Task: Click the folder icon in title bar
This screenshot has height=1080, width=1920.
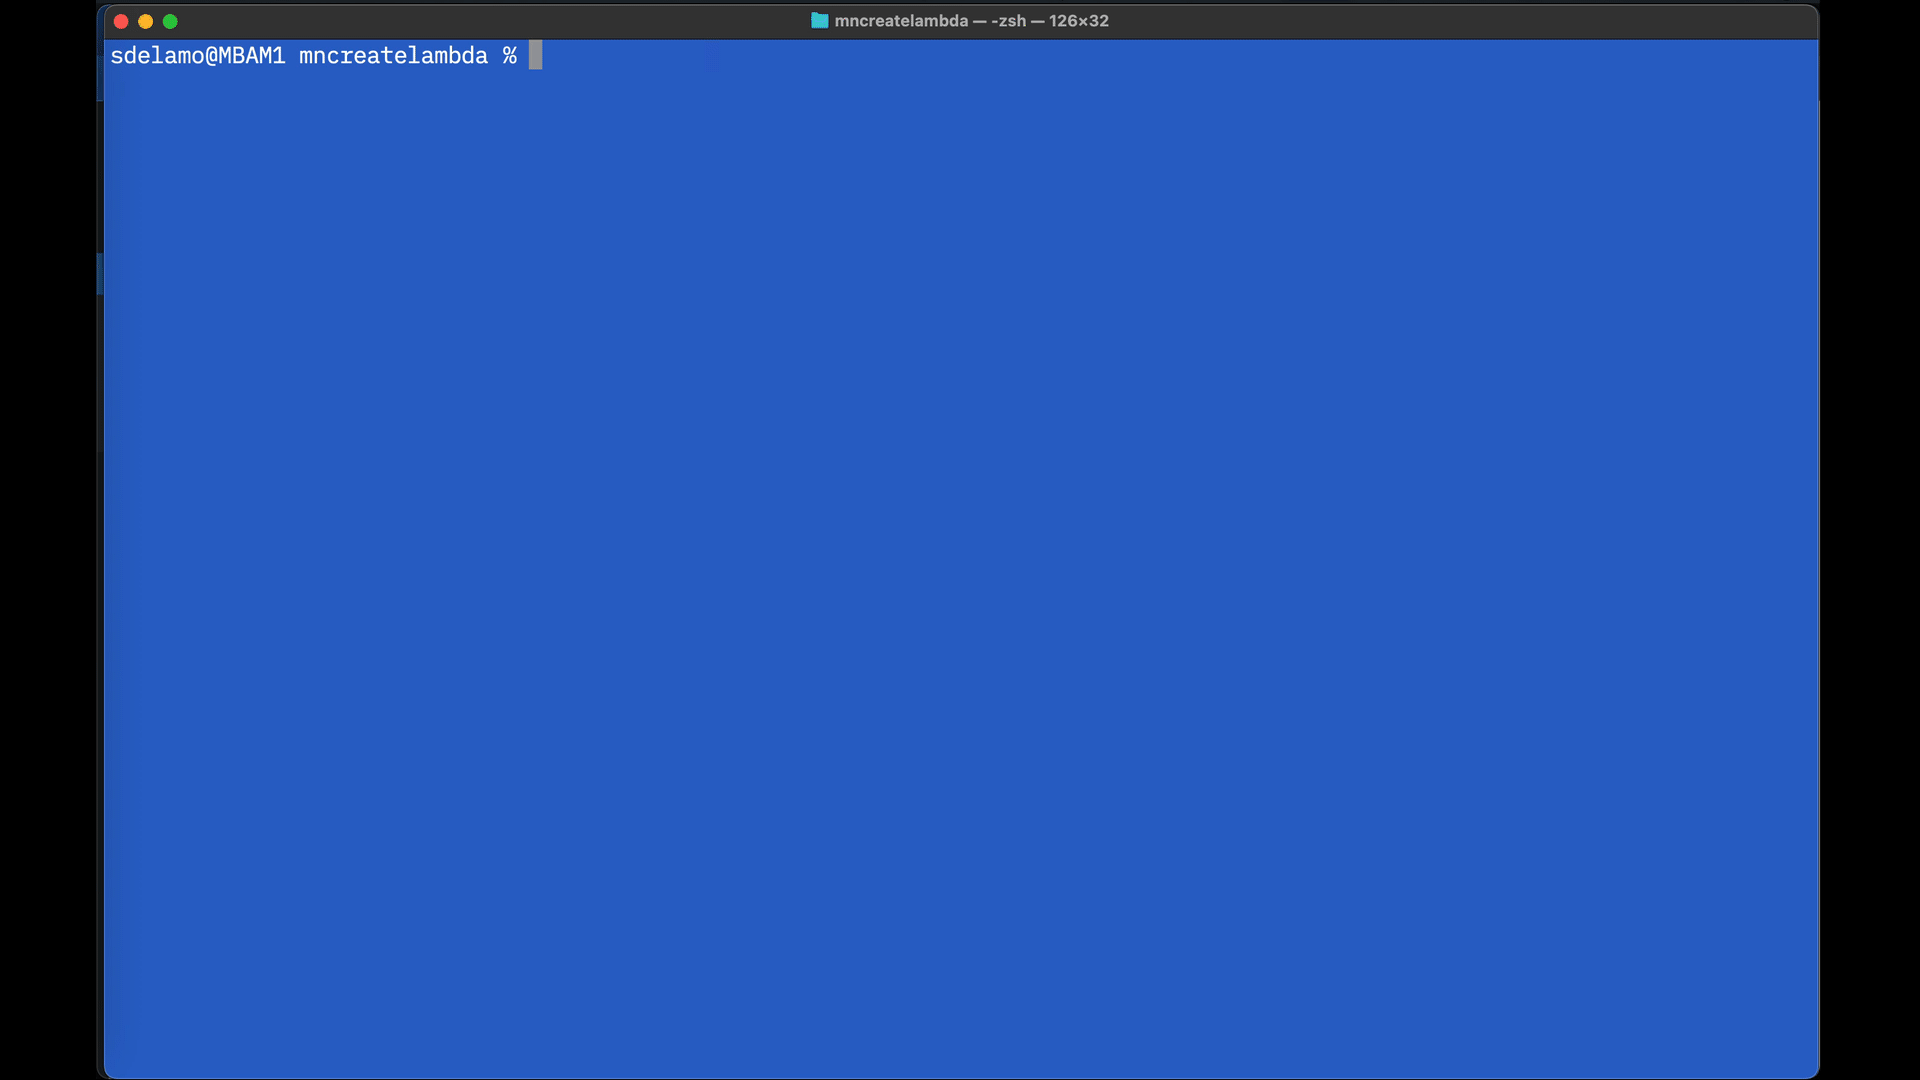Action: pos(818,21)
